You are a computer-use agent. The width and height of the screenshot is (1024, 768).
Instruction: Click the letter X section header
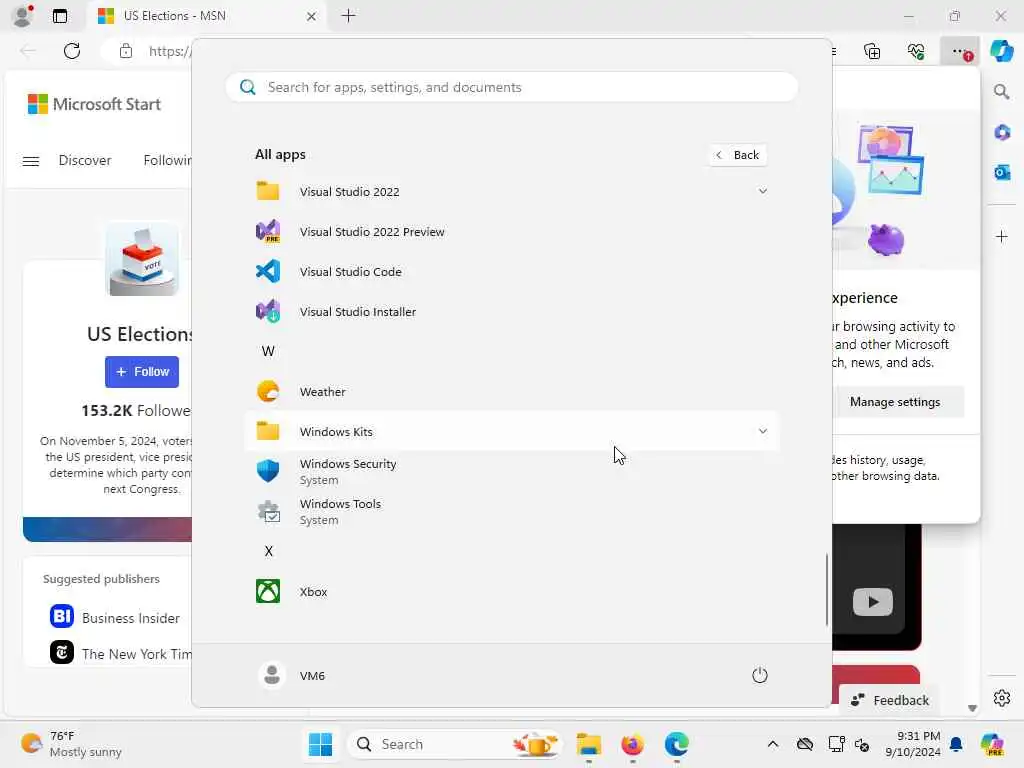(268, 551)
